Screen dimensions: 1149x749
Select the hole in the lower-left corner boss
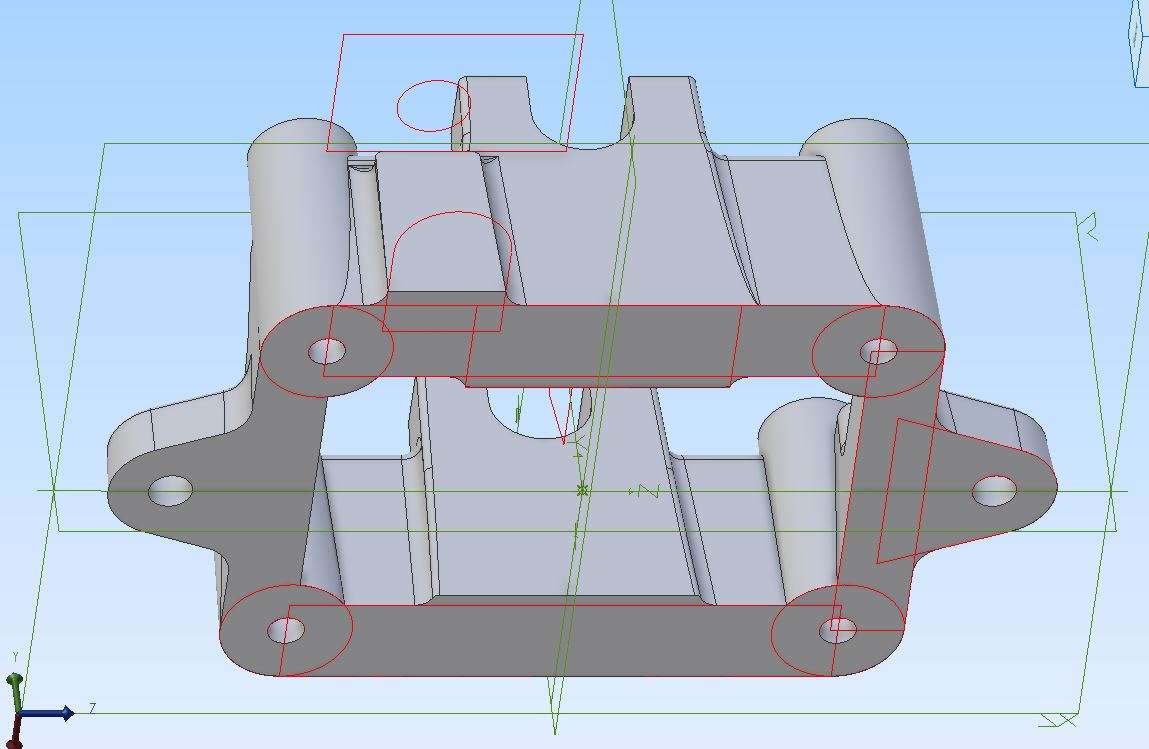pyautogui.click(x=286, y=630)
